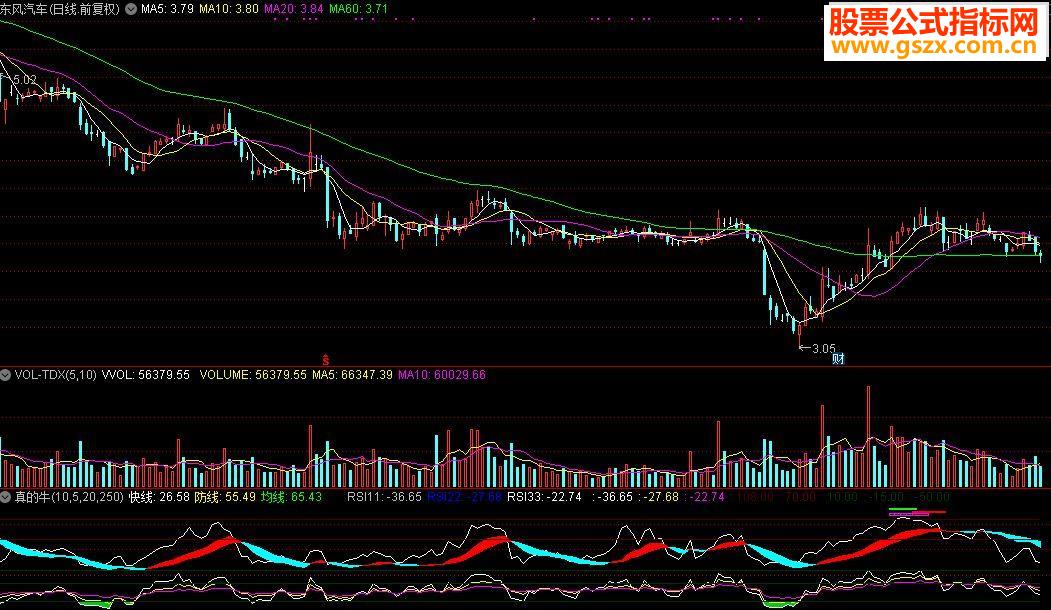Open the 财 financial marker icon
The image size is (1051, 610).
tap(838, 359)
